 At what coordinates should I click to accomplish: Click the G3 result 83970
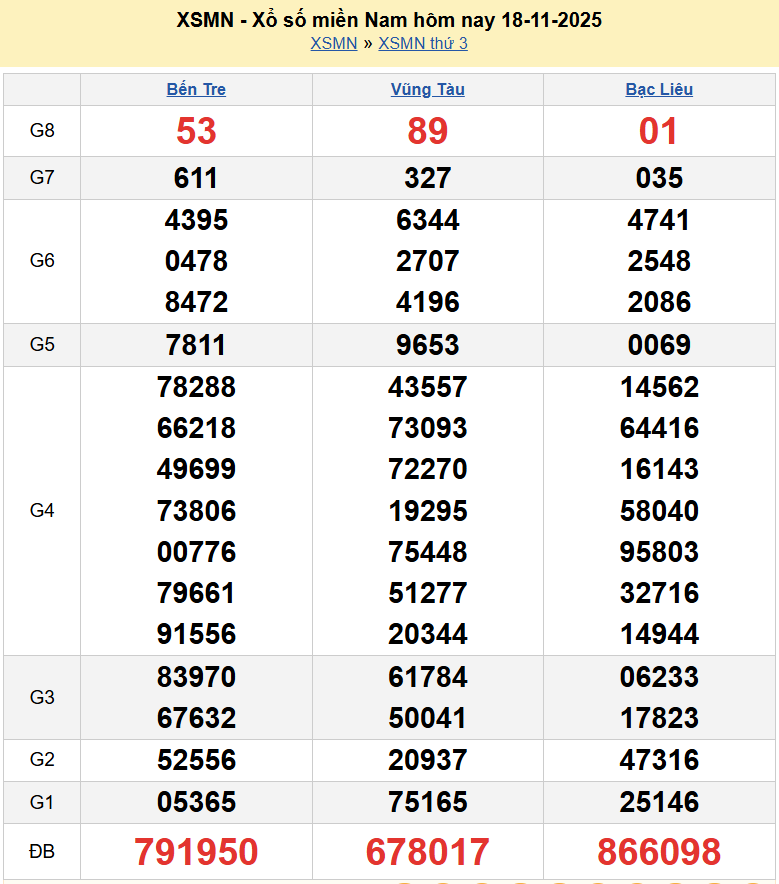196,677
